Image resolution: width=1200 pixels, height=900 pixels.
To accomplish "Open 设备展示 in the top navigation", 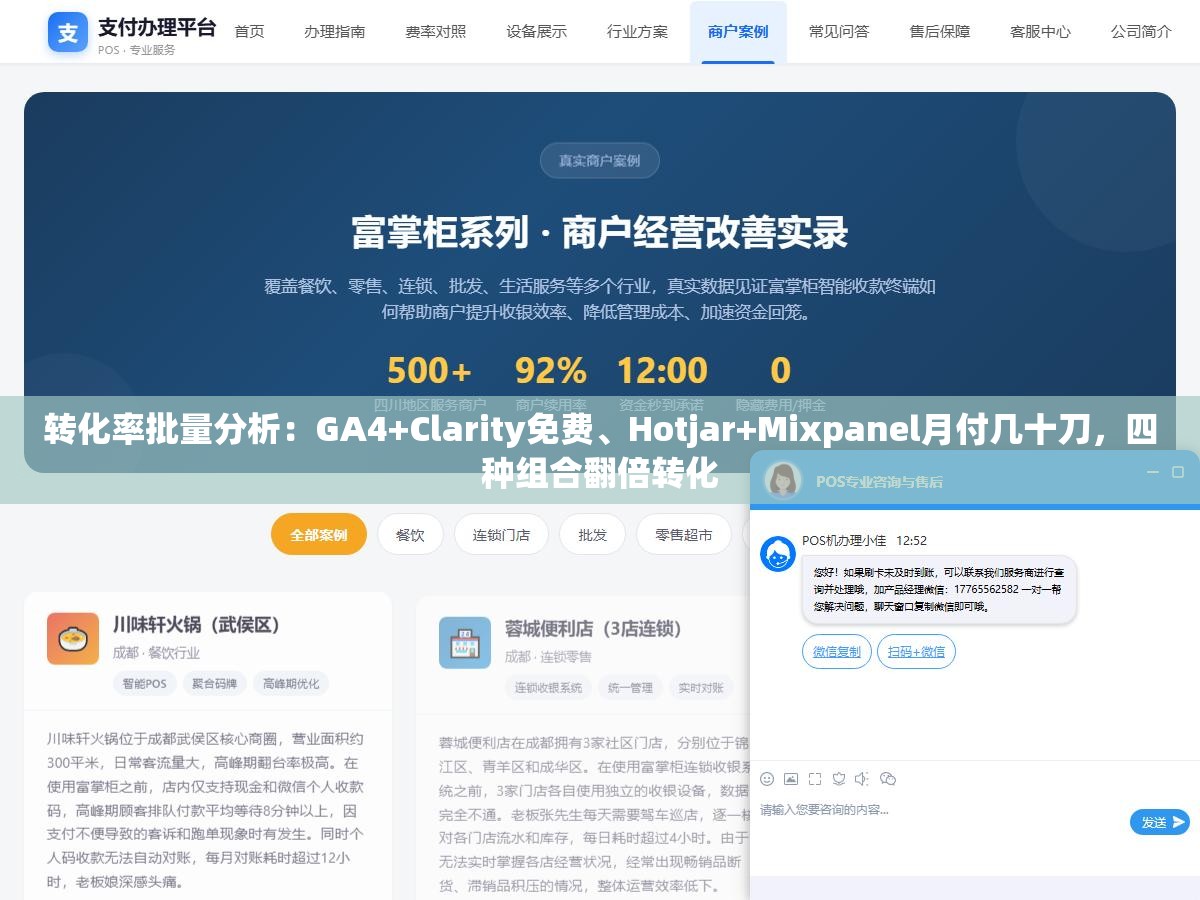I will 536,32.
